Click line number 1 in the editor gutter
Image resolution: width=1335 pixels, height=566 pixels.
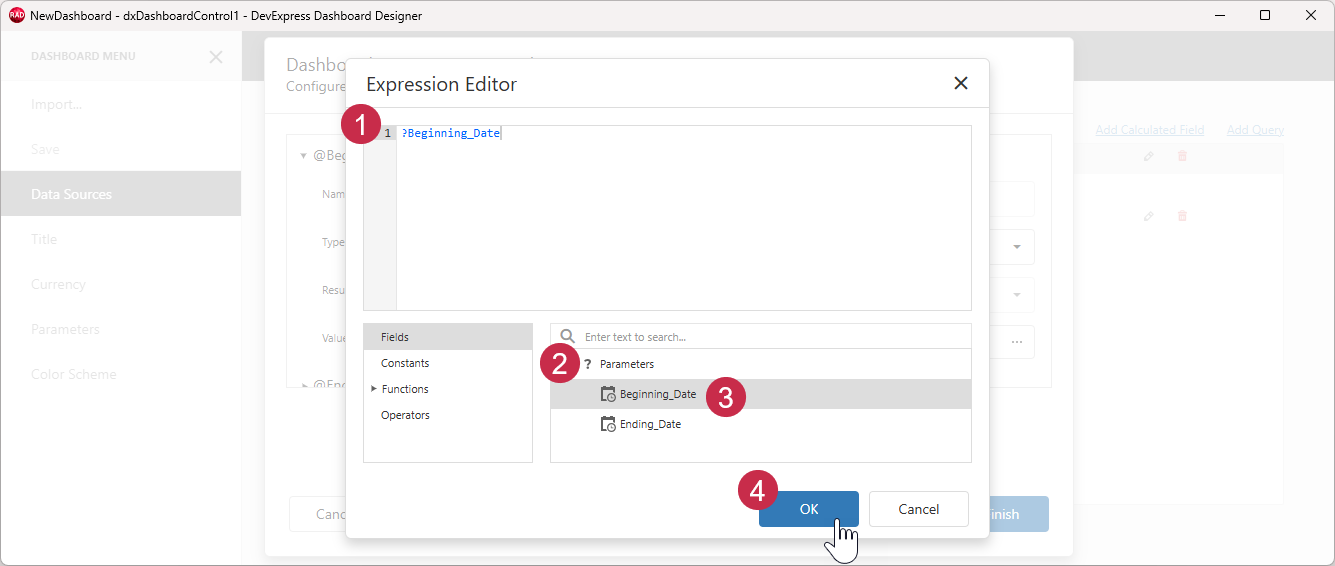coord(387,133)
